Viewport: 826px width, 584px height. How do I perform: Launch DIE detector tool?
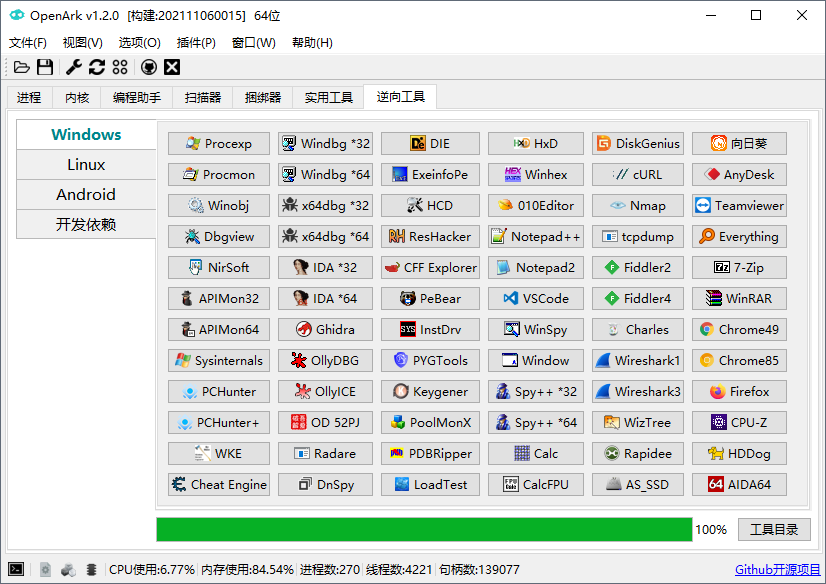(430, 144)
